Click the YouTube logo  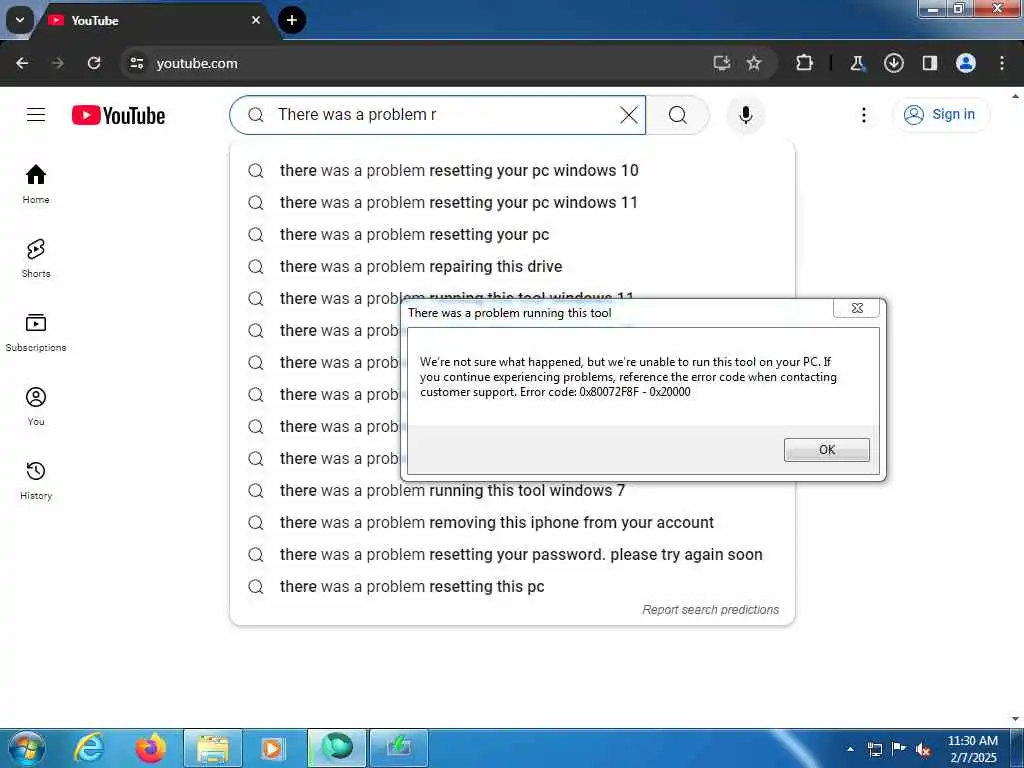point(118,115)
